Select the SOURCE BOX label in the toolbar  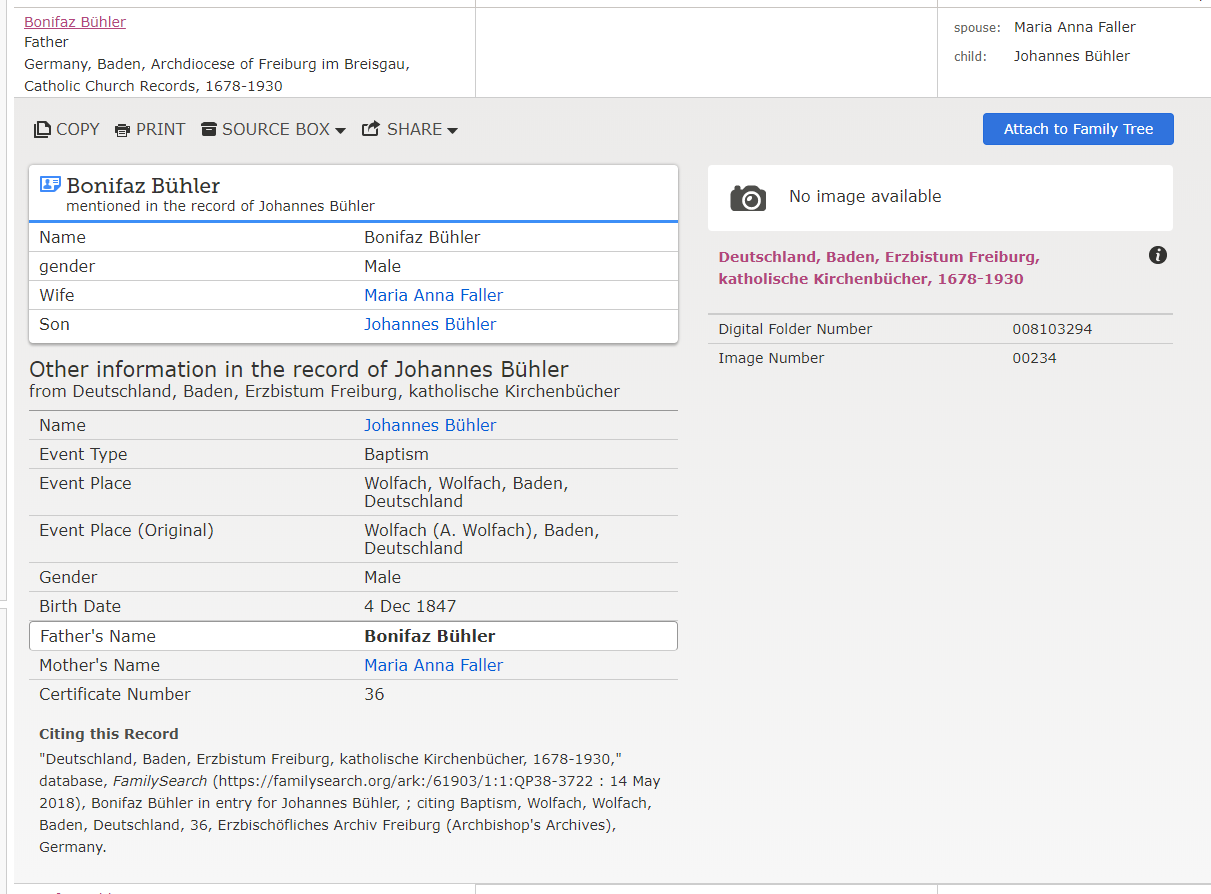coord(276,129)
